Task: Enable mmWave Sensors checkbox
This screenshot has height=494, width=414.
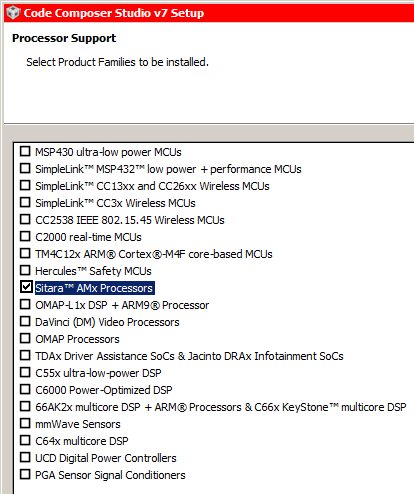Action: point(25,423)
